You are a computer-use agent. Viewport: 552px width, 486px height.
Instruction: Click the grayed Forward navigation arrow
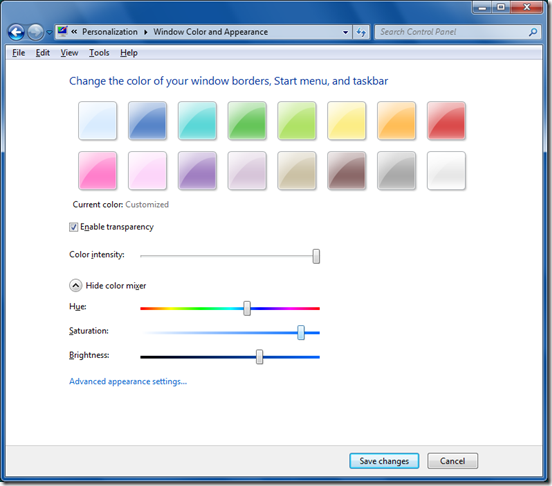click(x=36, y=32)
